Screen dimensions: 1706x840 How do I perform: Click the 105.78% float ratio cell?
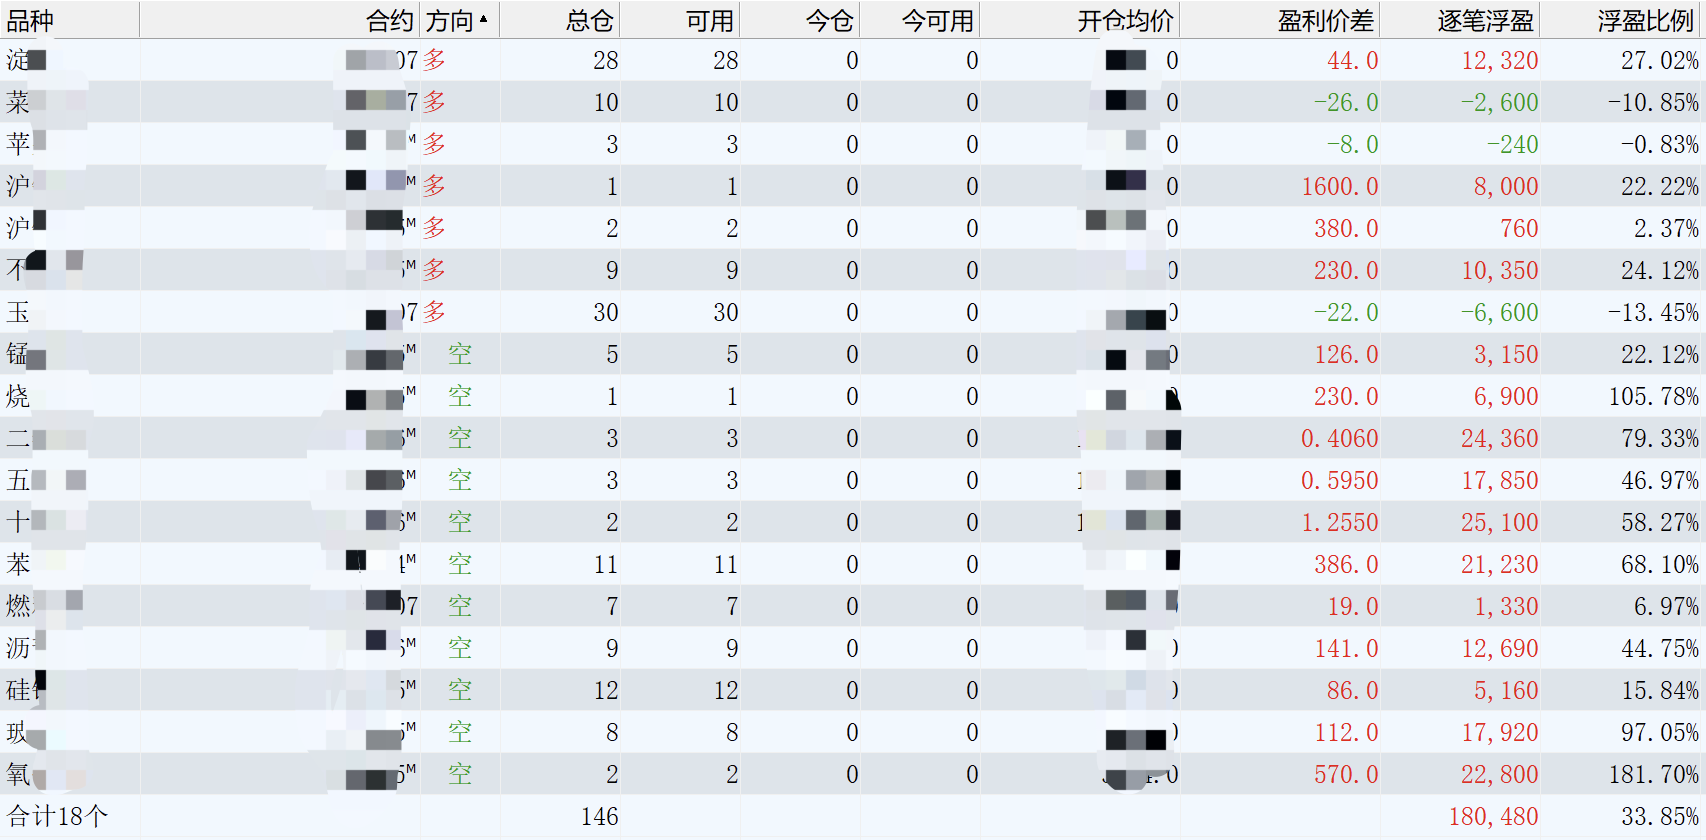(1653, 397)
